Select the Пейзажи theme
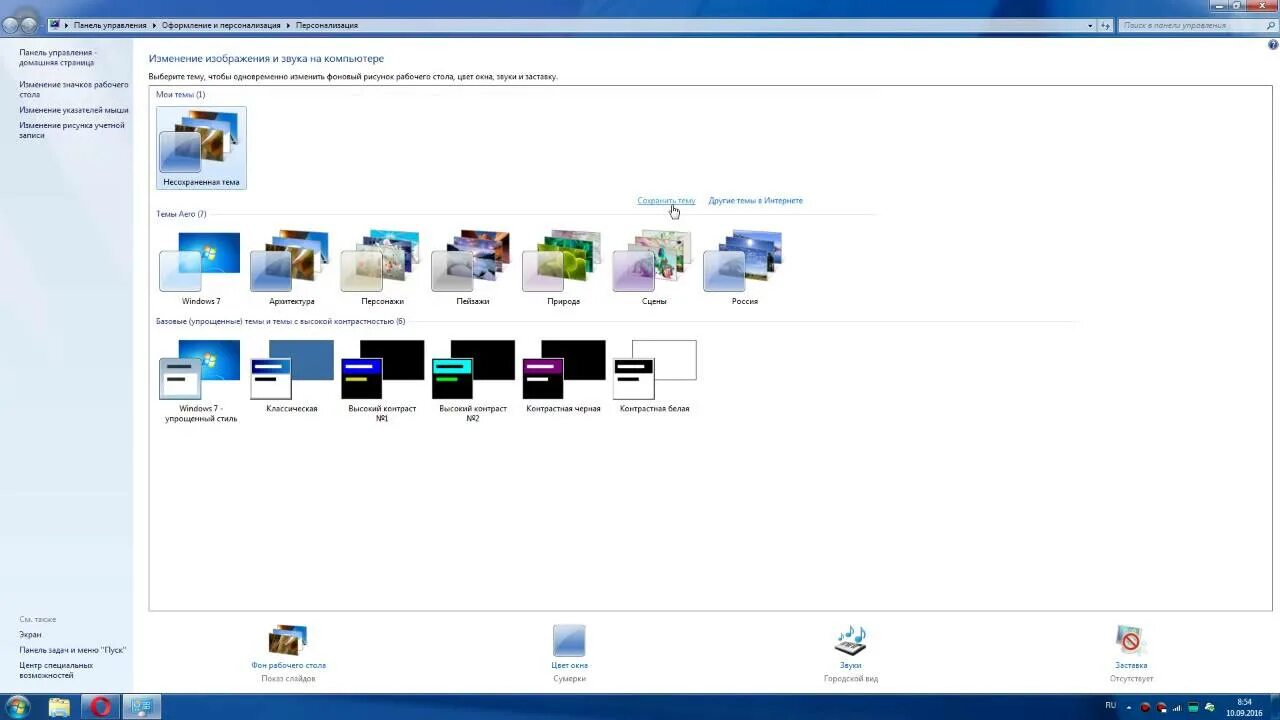Screen dimensions: 1280x720 tap(473, 268)
